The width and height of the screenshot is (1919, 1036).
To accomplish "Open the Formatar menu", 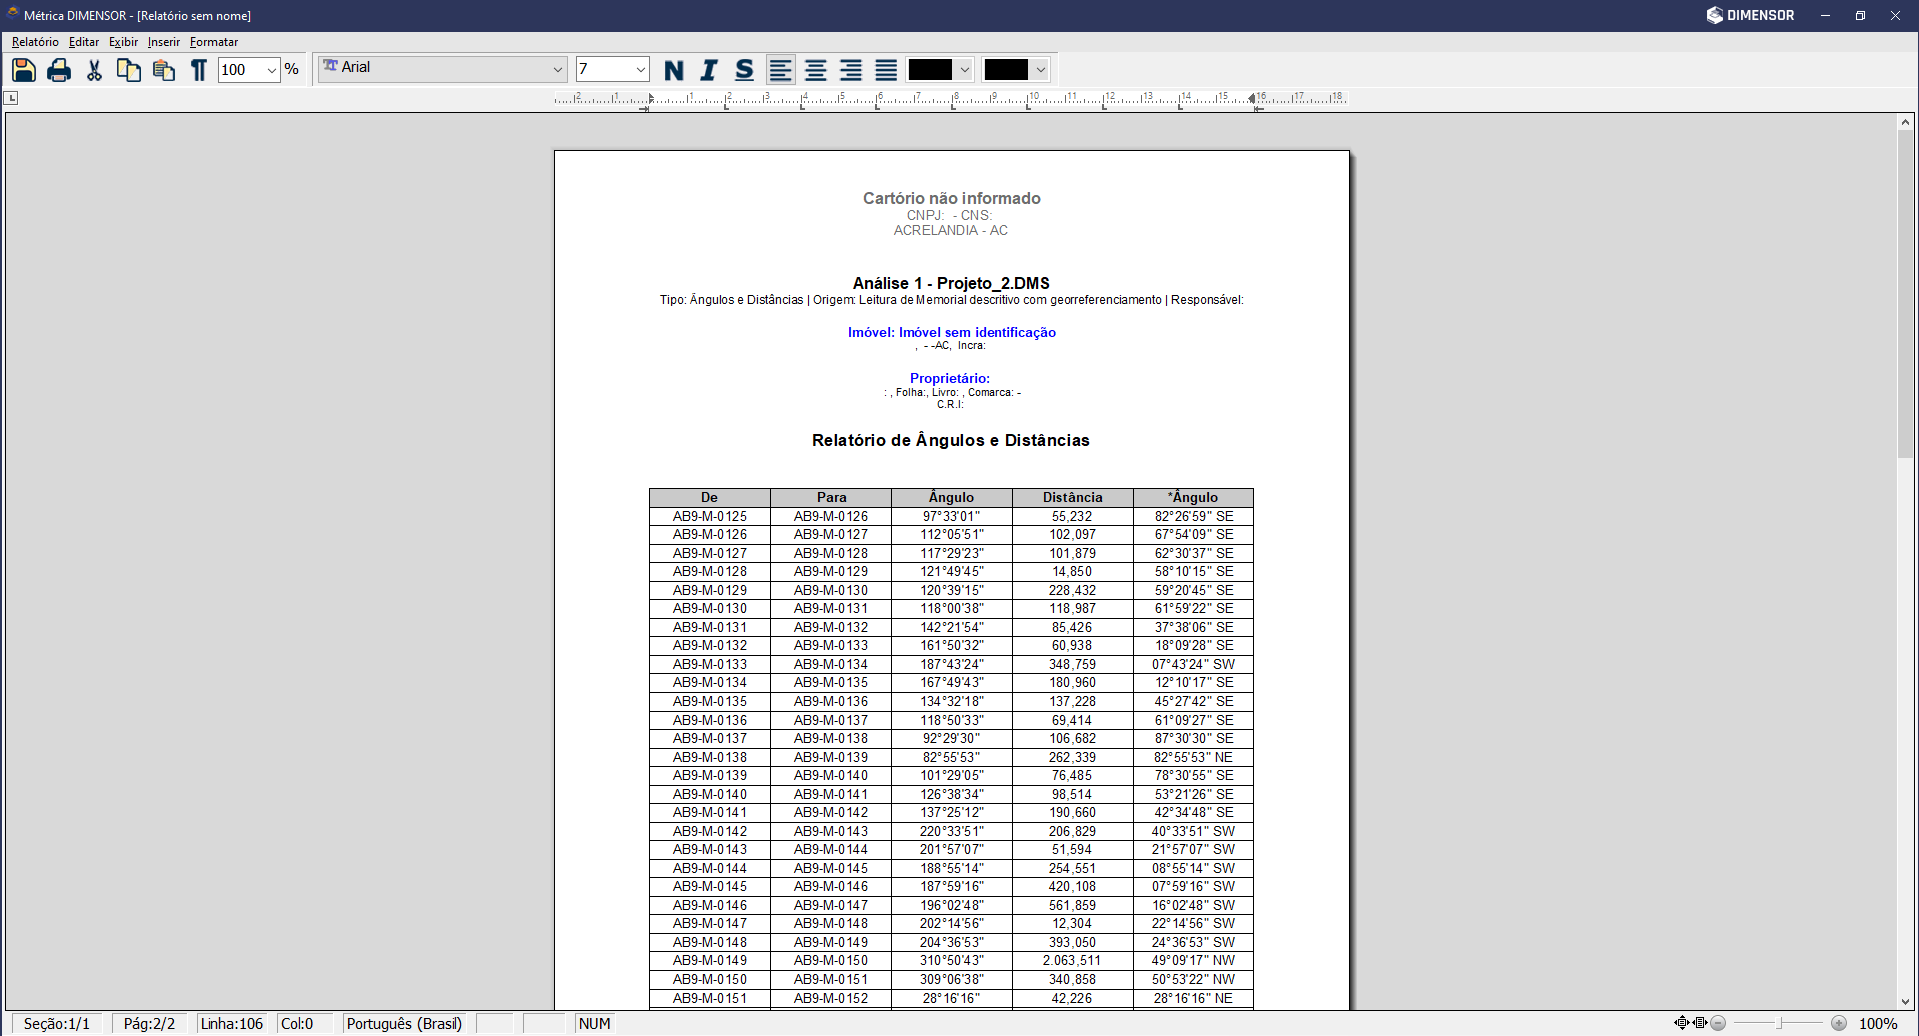I will click(x=214, y=42).
